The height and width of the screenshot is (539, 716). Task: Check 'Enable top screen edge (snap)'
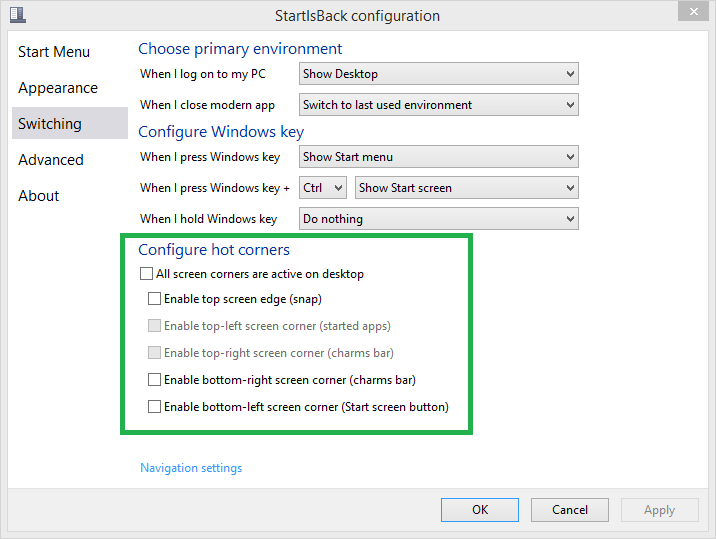tap(154, 299)
